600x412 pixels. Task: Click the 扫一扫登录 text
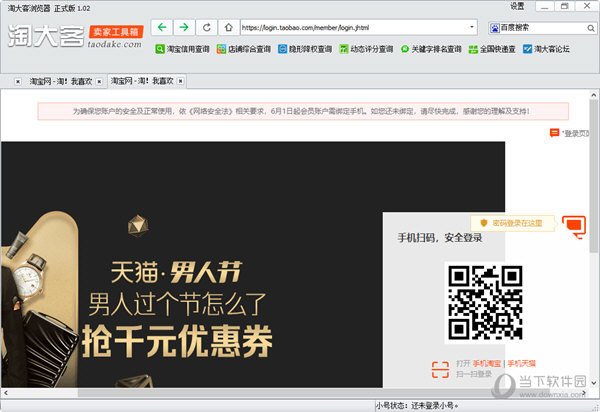pyautogui.click(x=474, y=374)
